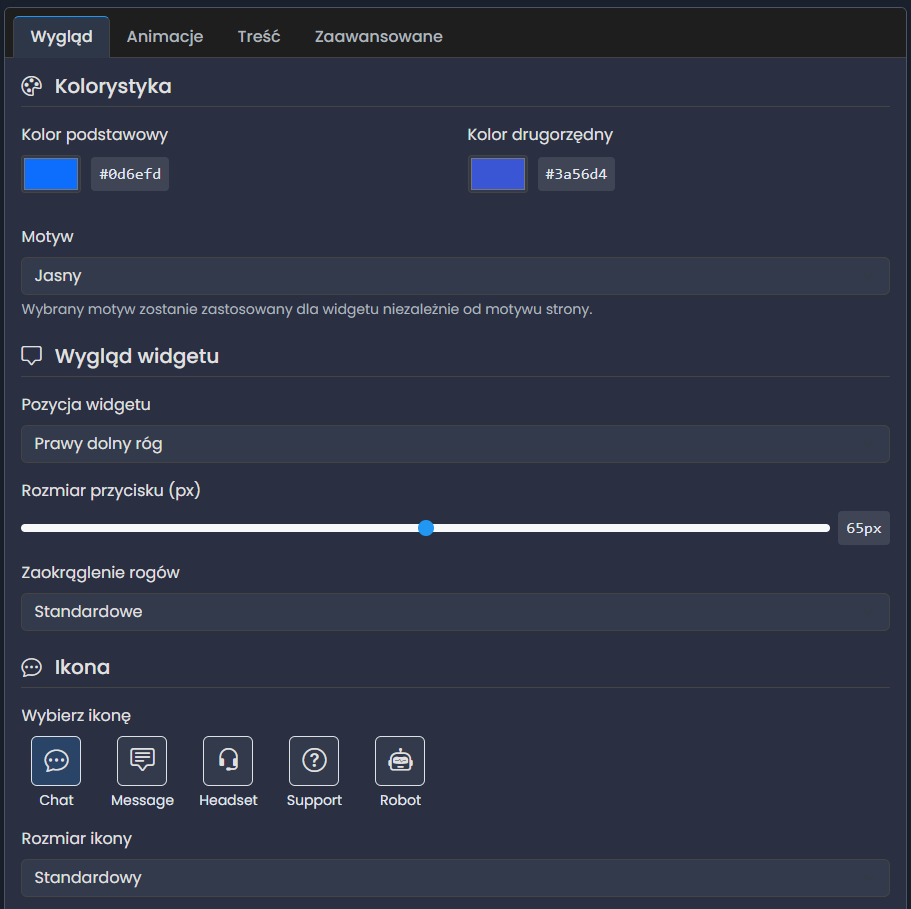
Task: Expand the Pozycja widgetu dropdown
Action: (455, 444)
